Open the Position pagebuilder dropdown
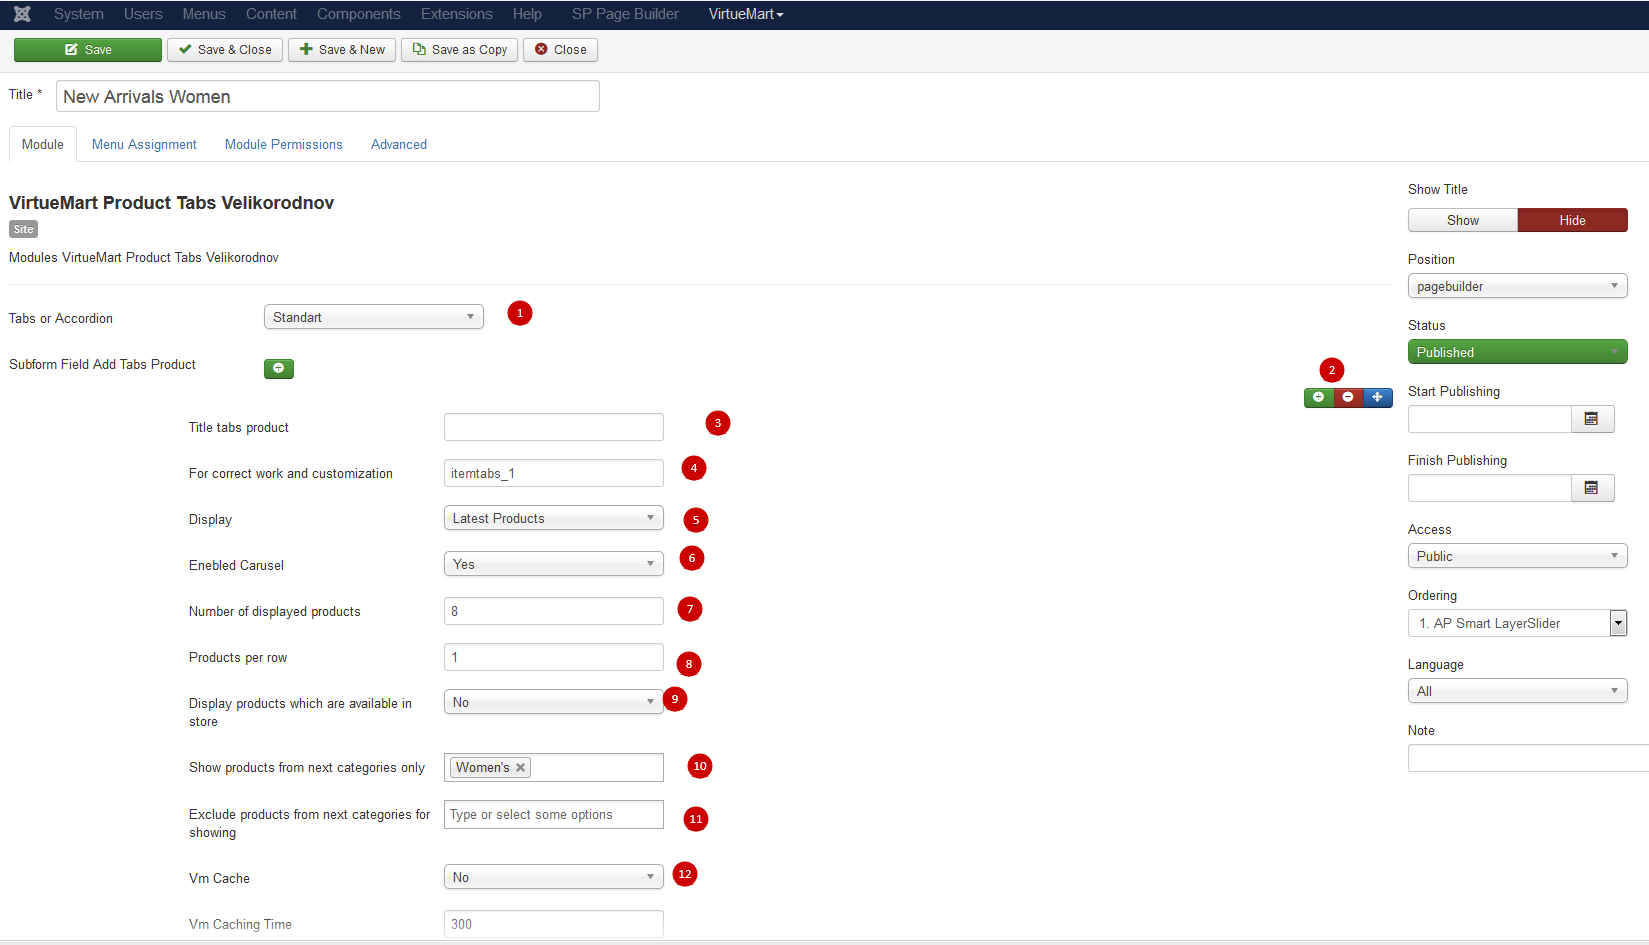This screenshot has height=945, width=1649. [x=1516, y=286]
